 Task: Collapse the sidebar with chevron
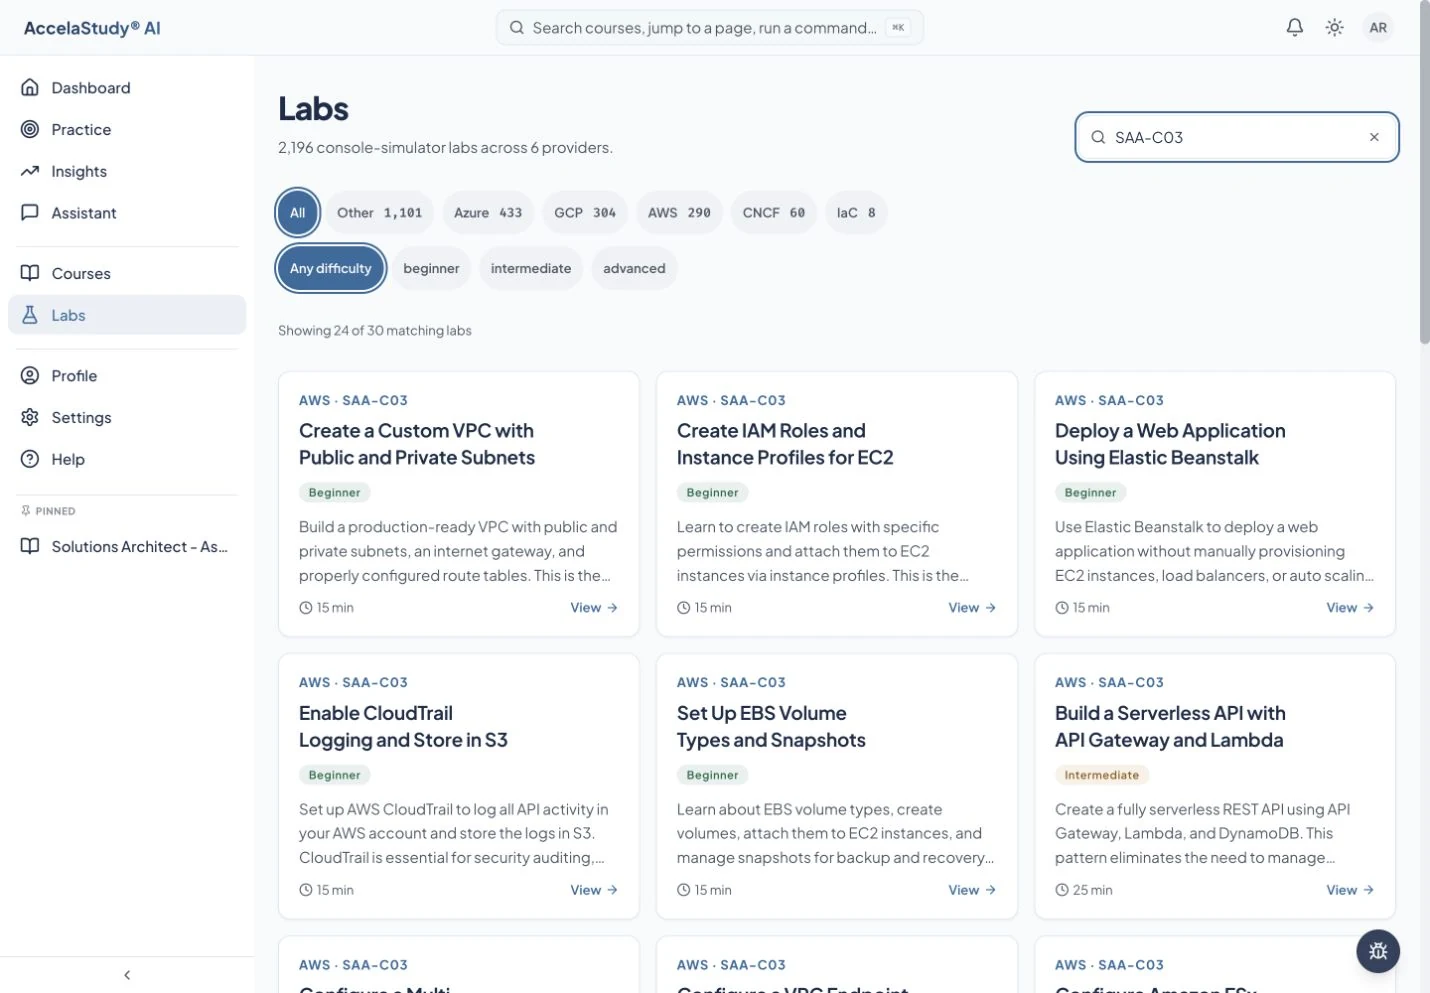127,975
